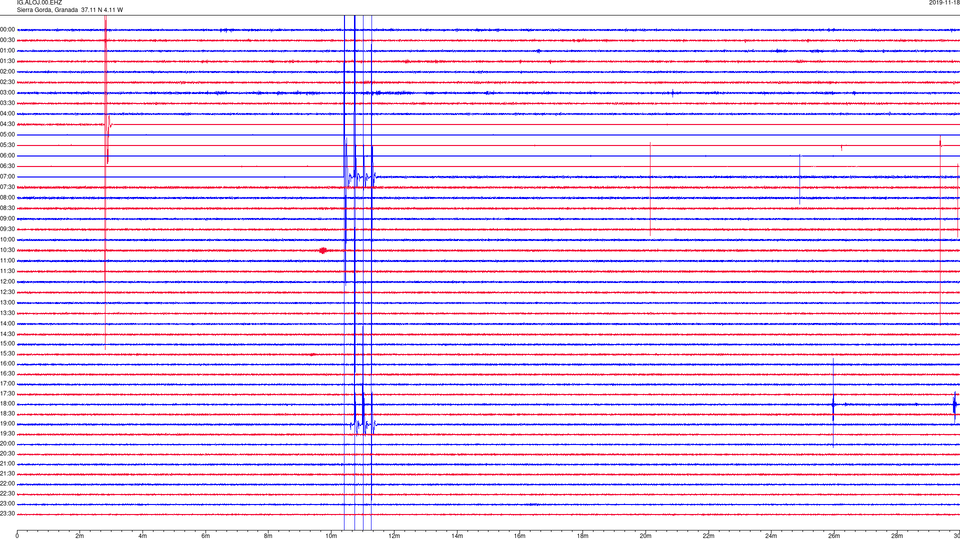Click the 22m tick label on time axis
The width and height of the screenshot is (960, 540).
click(x=708, y=536)
